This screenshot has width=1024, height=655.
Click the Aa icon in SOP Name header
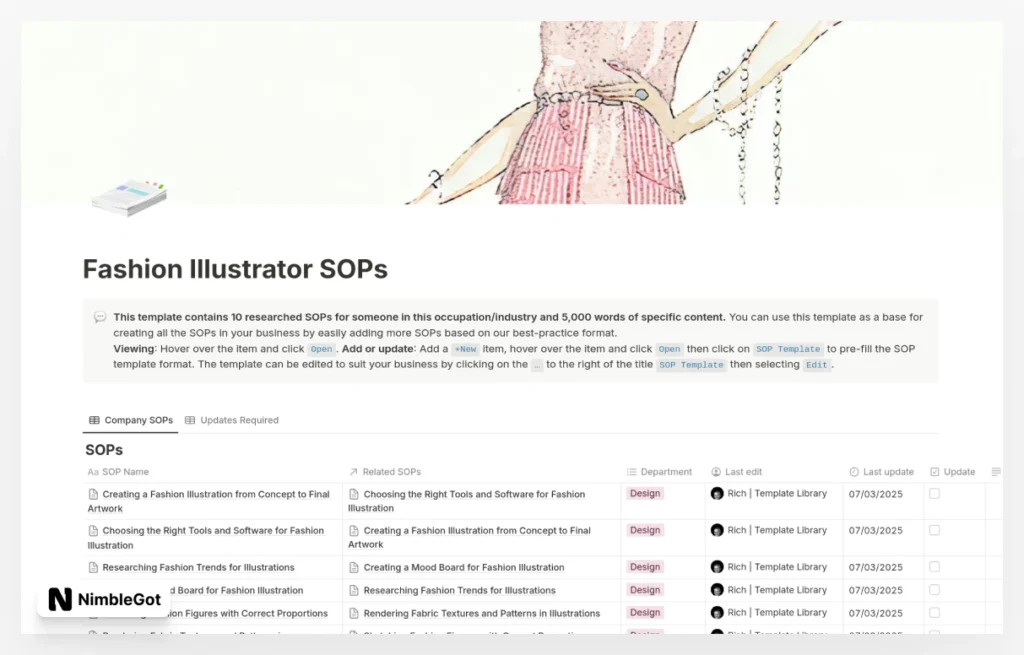[93, 471]
